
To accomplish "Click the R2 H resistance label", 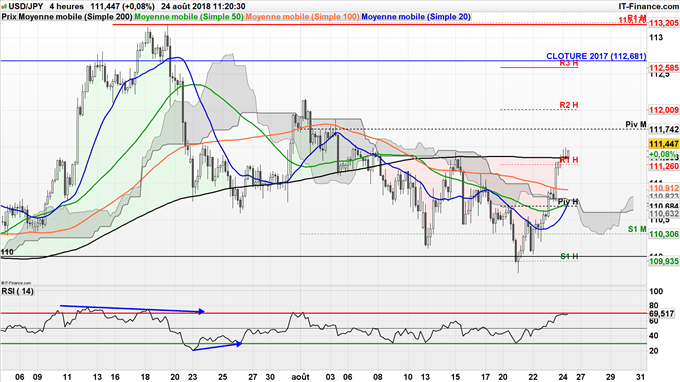I will pyautogui.click(x=569, y=105).
